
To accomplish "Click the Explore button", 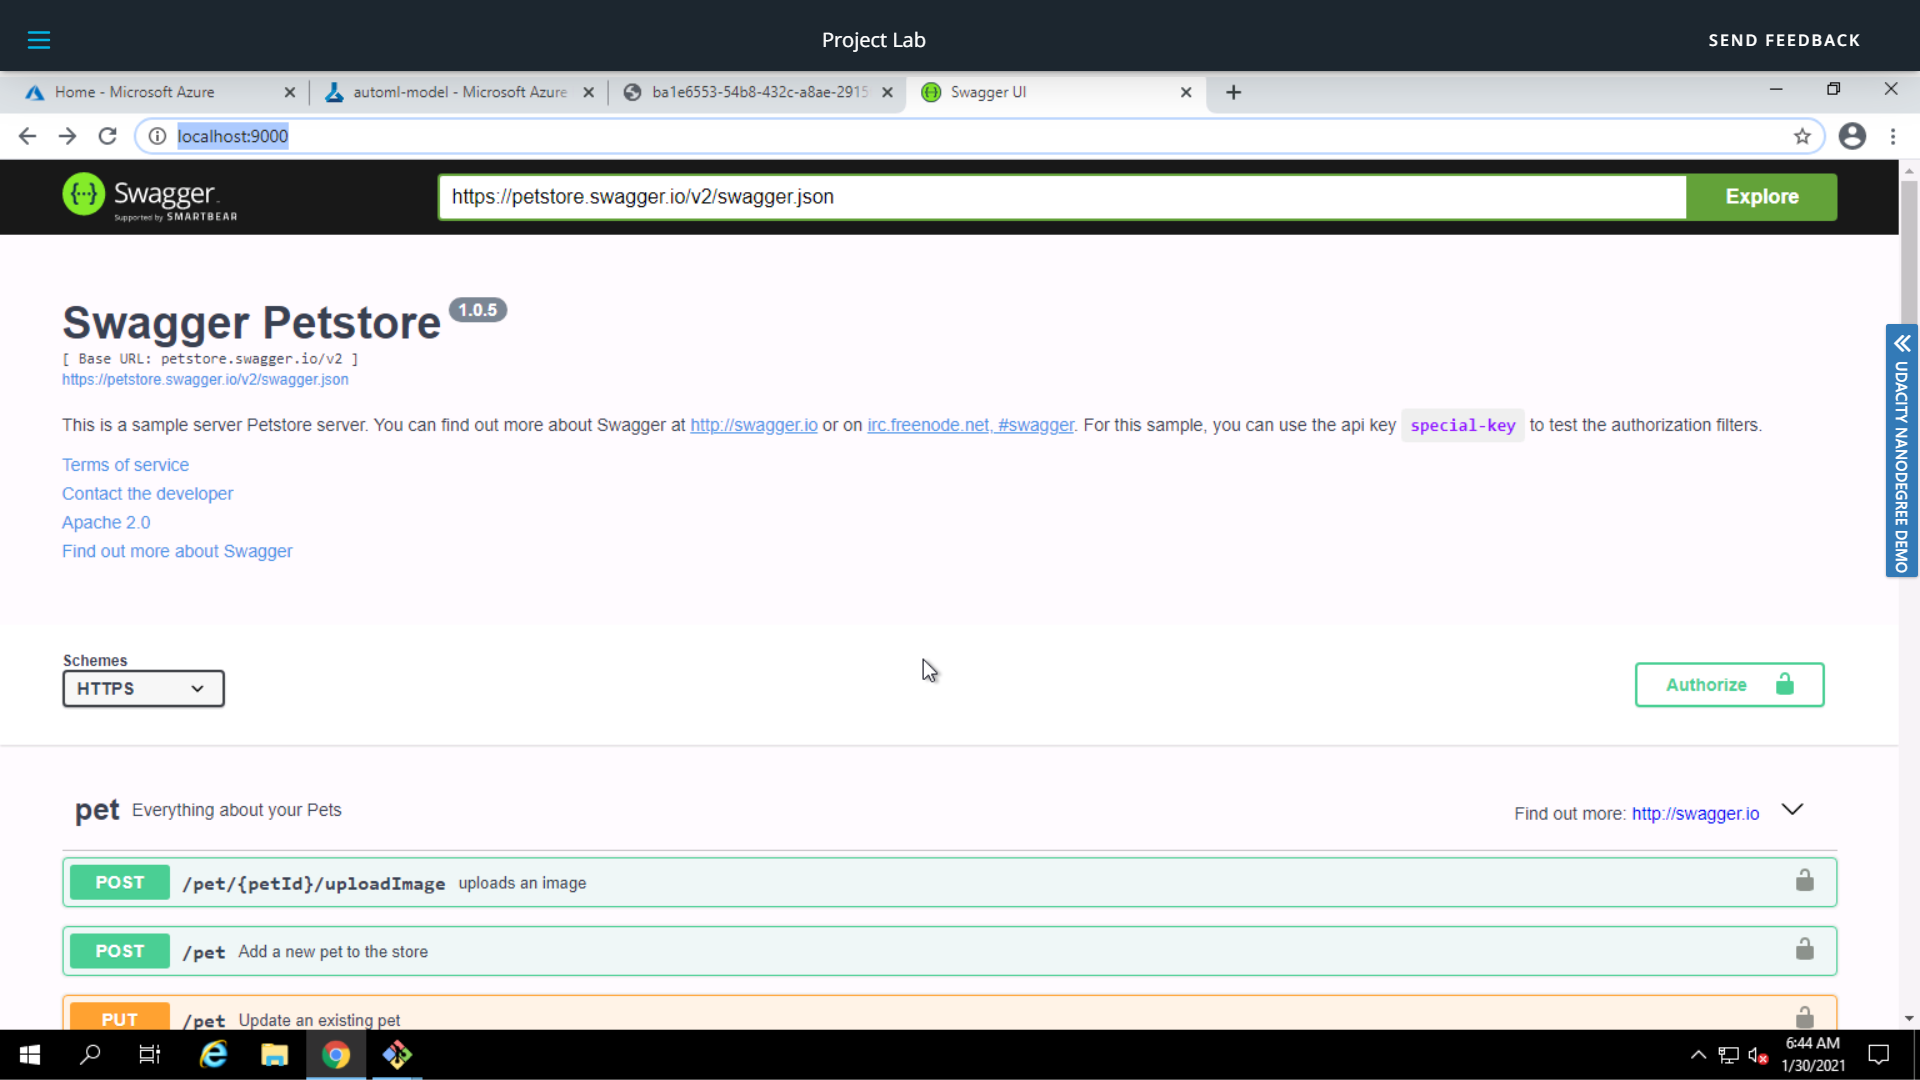I will pyautogui.click(x=1761, y=196).
